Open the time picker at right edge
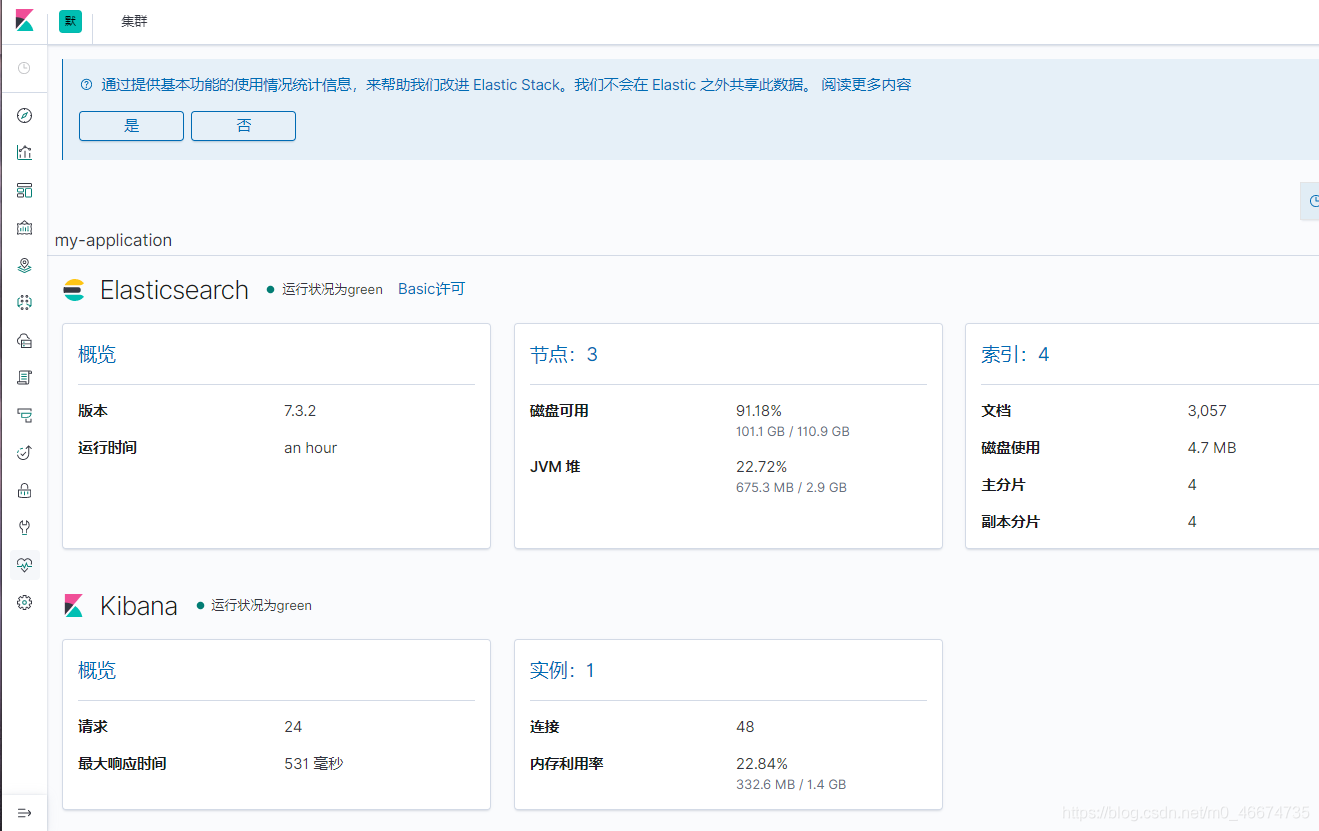Image resolution: width=1319 pixels, height=831 pixels. pos(1310,201)
